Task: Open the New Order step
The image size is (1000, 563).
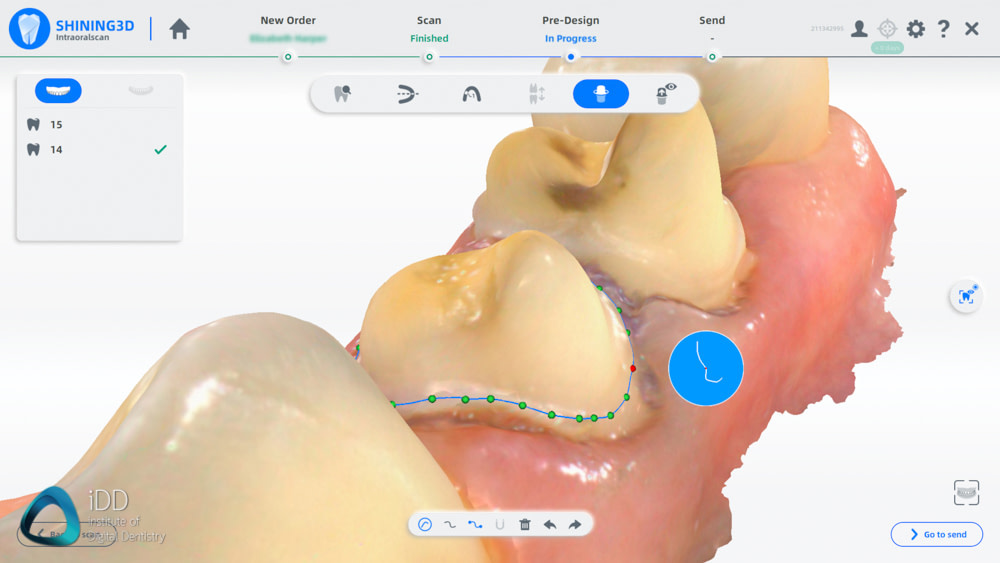Action: tap(286, 29)
